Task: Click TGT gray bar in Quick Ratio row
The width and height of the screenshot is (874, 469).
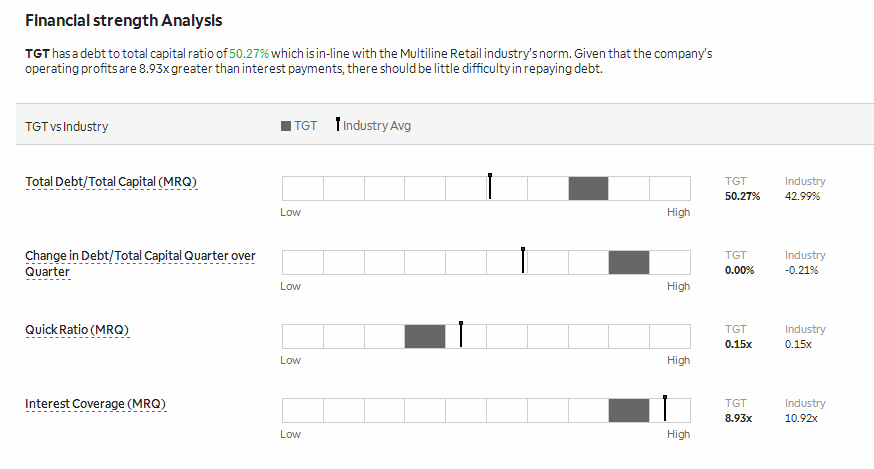Action: (425, 336)
